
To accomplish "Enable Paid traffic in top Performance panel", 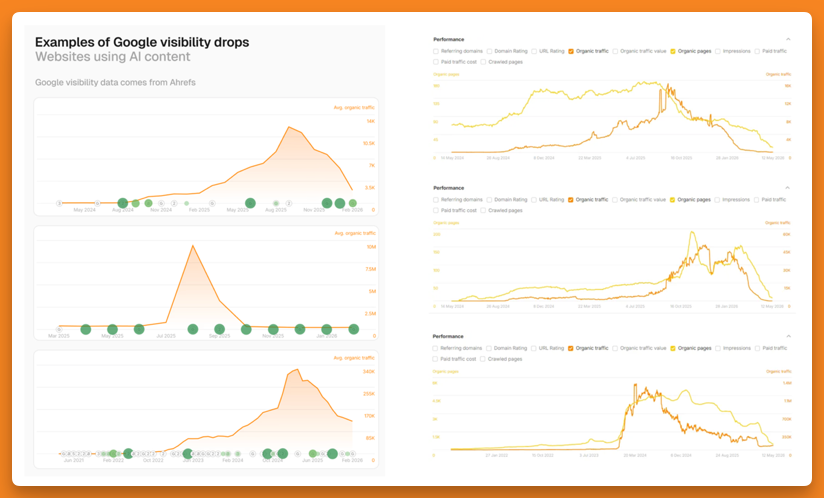I will click(x=757, y=51).
